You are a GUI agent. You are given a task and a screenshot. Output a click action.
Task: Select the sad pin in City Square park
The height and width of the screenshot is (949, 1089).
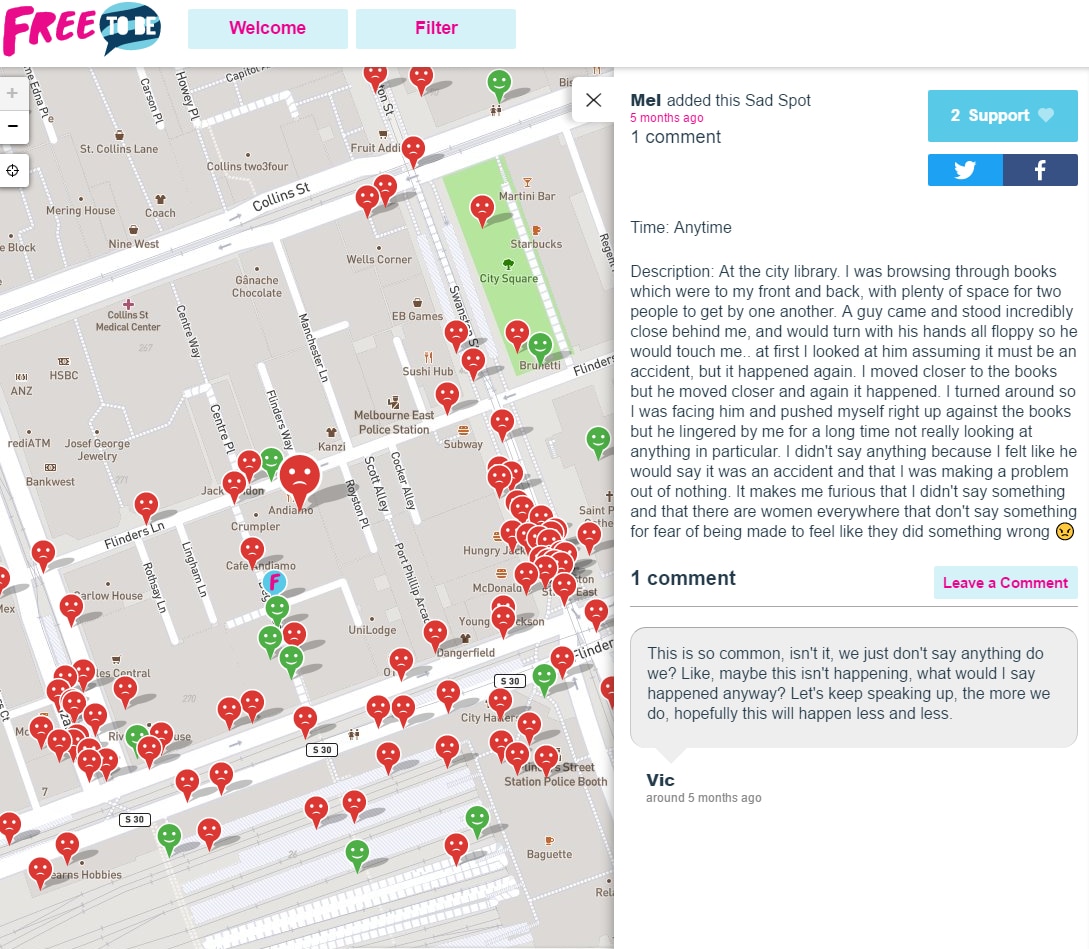(x=481, y=209)
